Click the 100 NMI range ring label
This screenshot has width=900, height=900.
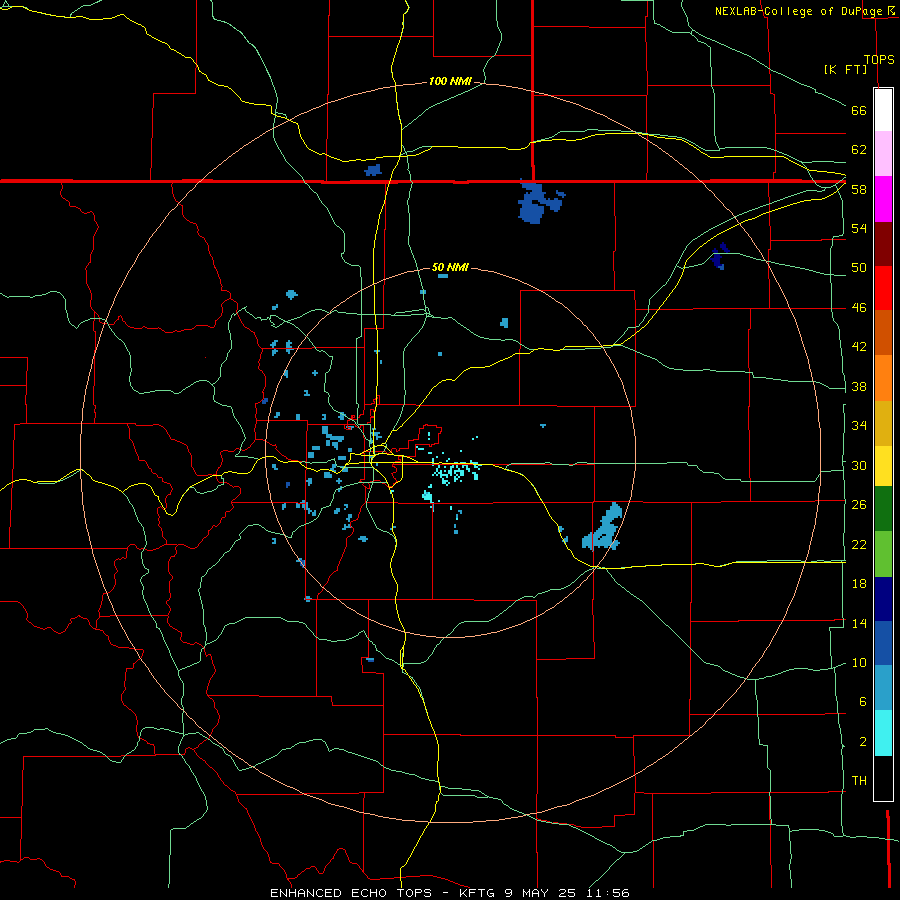point(450,82)
